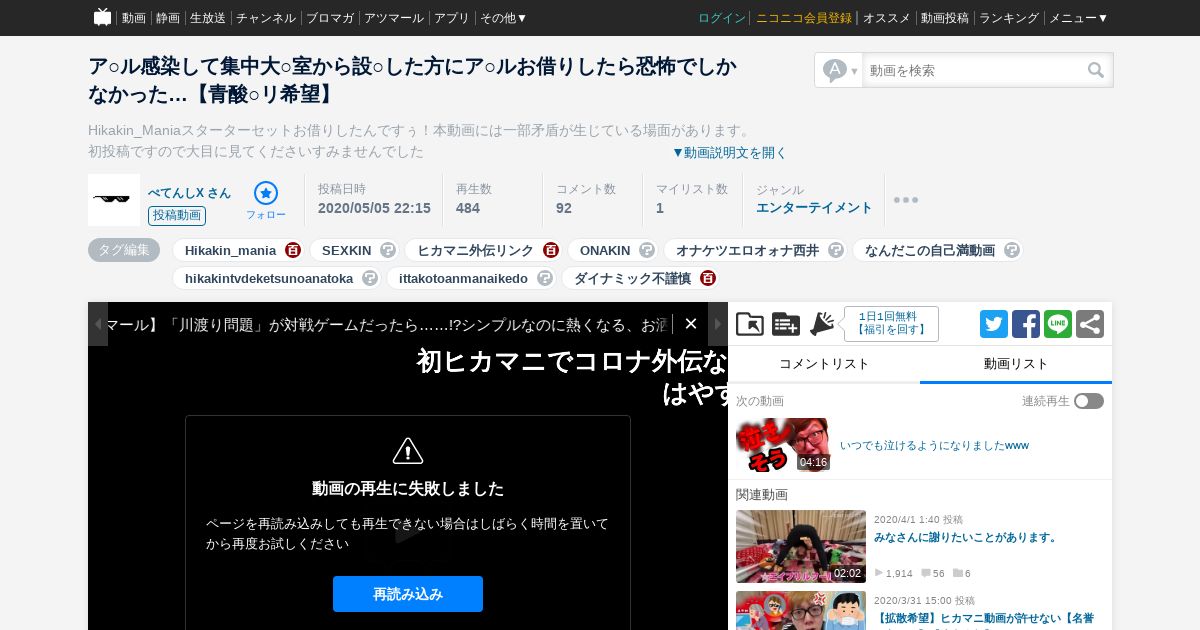Open the hikakintvdeketsunoanatoka tag
This screenshot has width=1200, height=630.
point(269,278)
